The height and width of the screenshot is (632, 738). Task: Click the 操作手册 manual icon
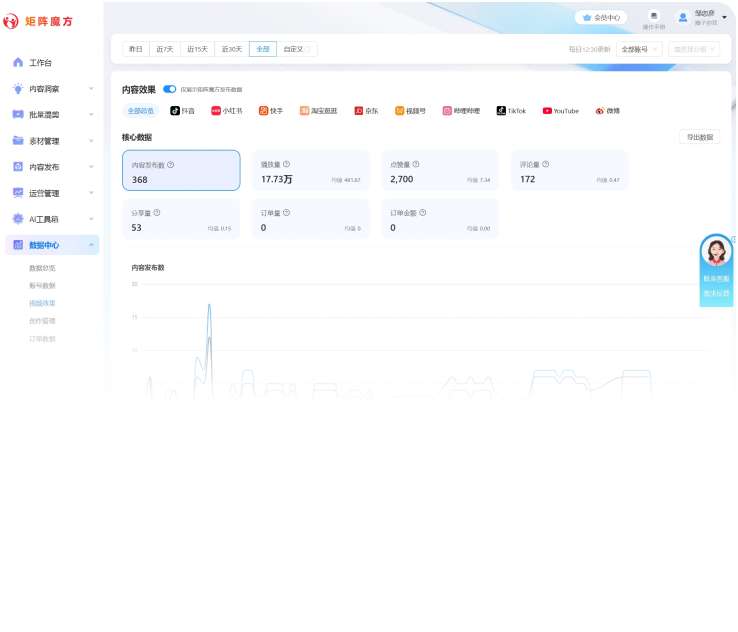point(653,16)
